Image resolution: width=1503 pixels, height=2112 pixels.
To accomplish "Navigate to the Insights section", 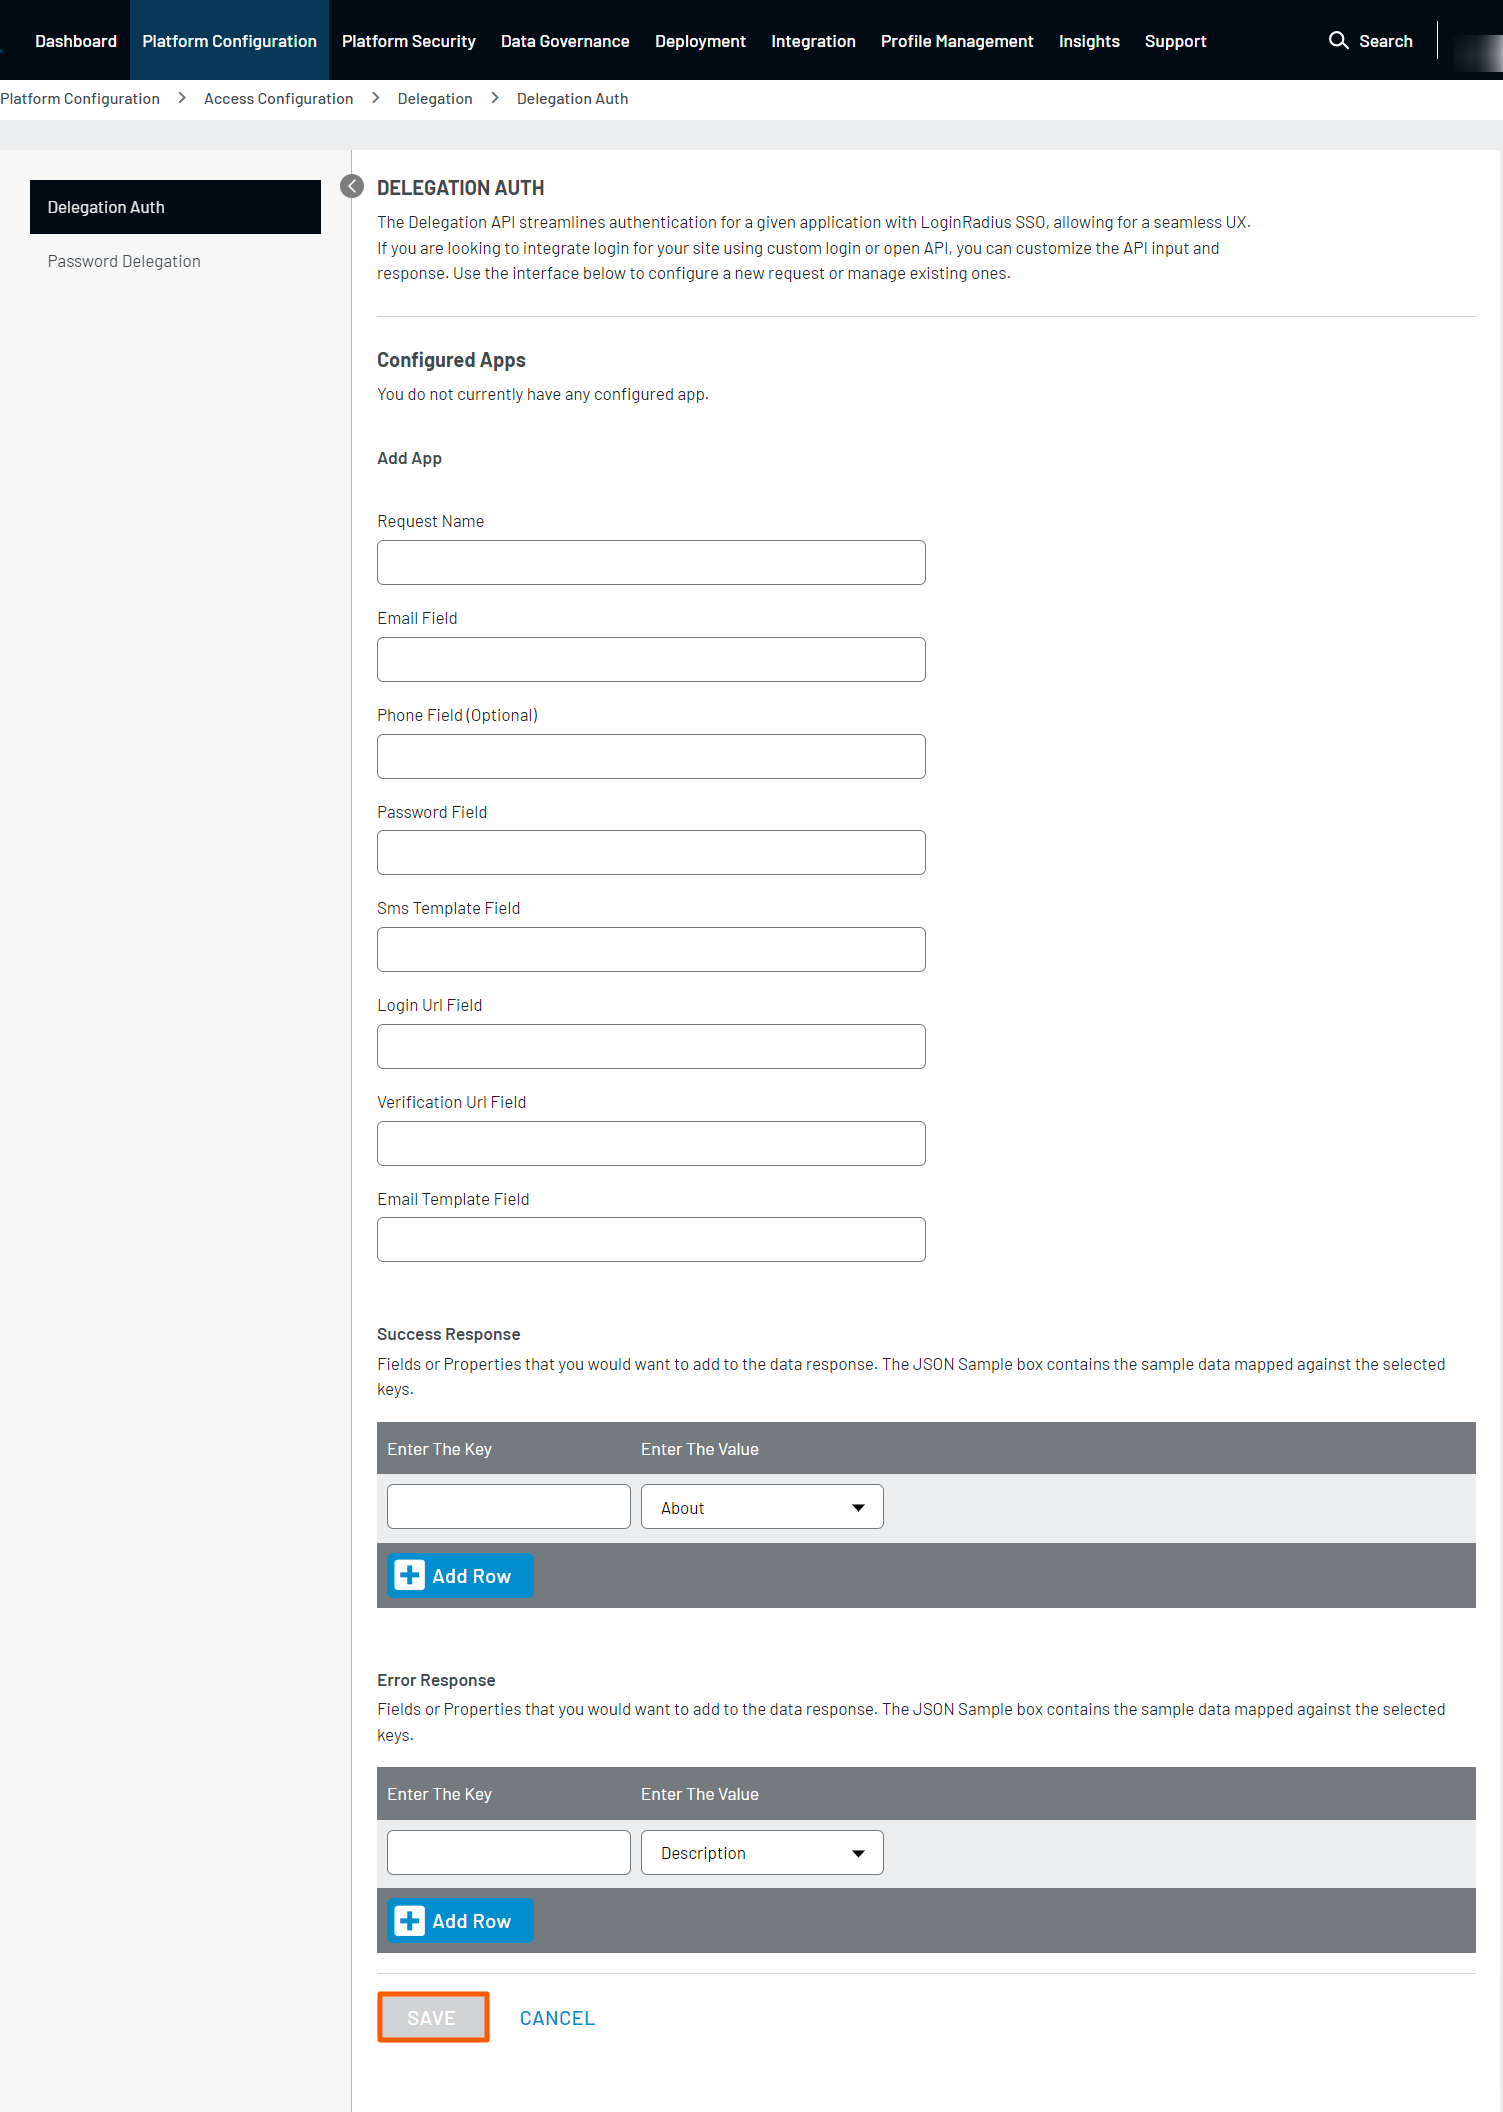I will coord(1089,40).
